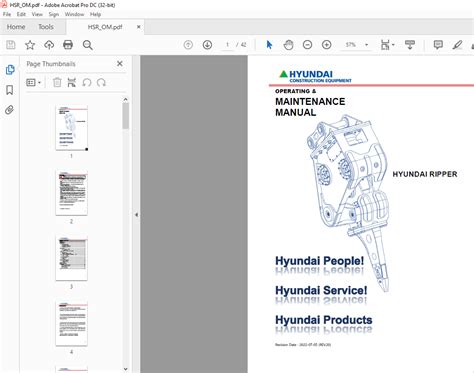
Task: Zoom out using the minus circle icon
Action: (307, 45)
